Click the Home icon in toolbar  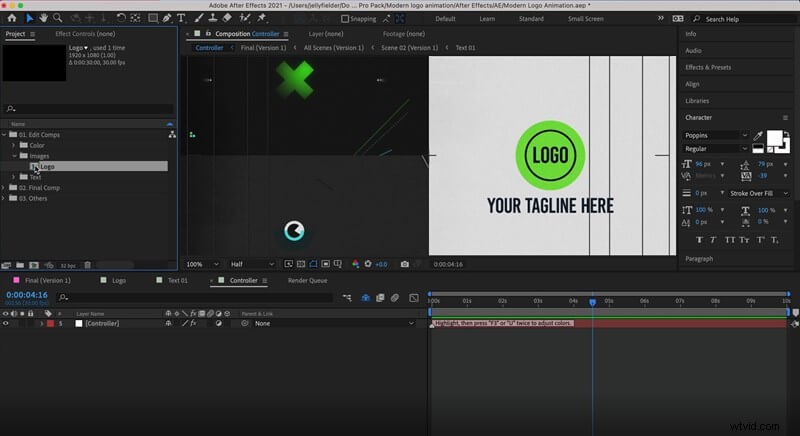pyautogui.click(x=12, y=18)
